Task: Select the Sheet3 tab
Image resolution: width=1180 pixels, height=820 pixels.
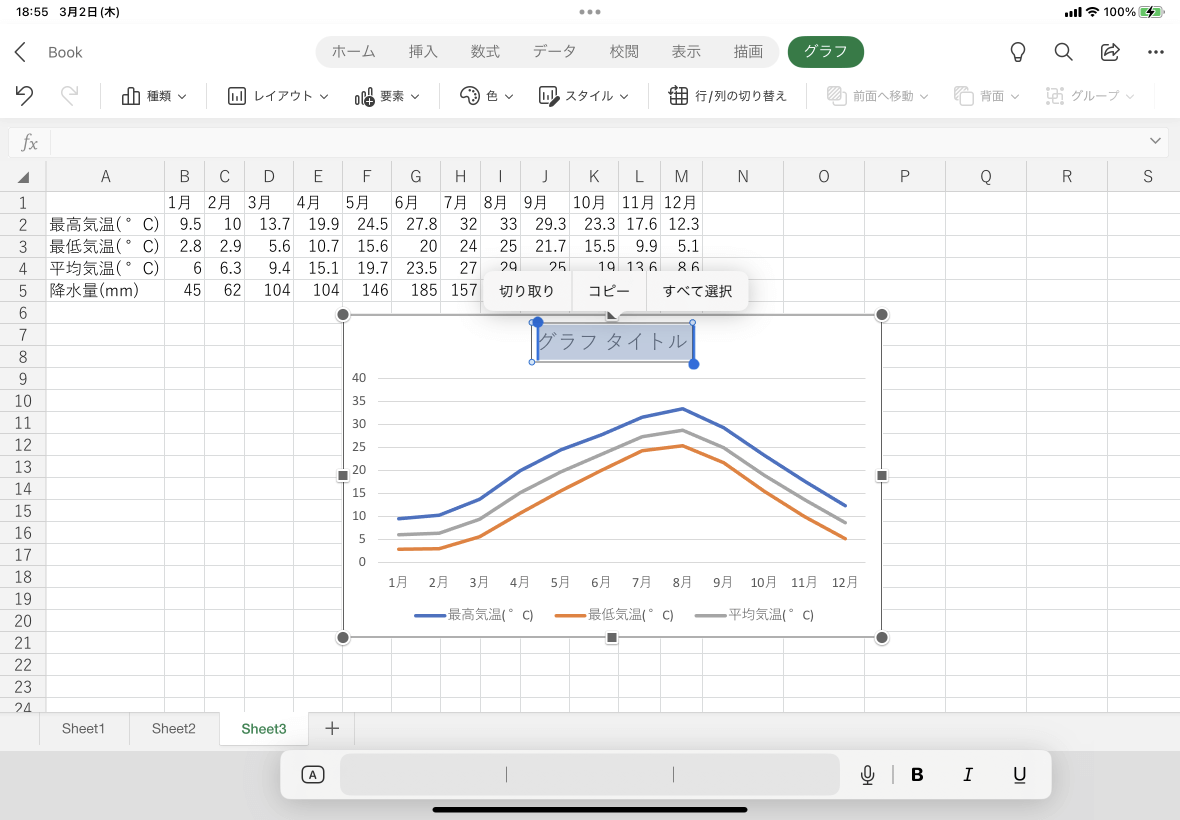Action: pos(263,728)
